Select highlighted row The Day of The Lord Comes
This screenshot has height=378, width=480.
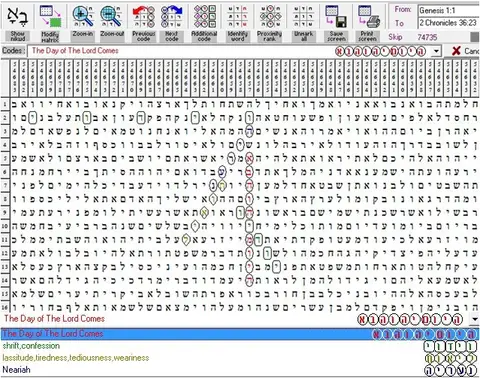240,334
